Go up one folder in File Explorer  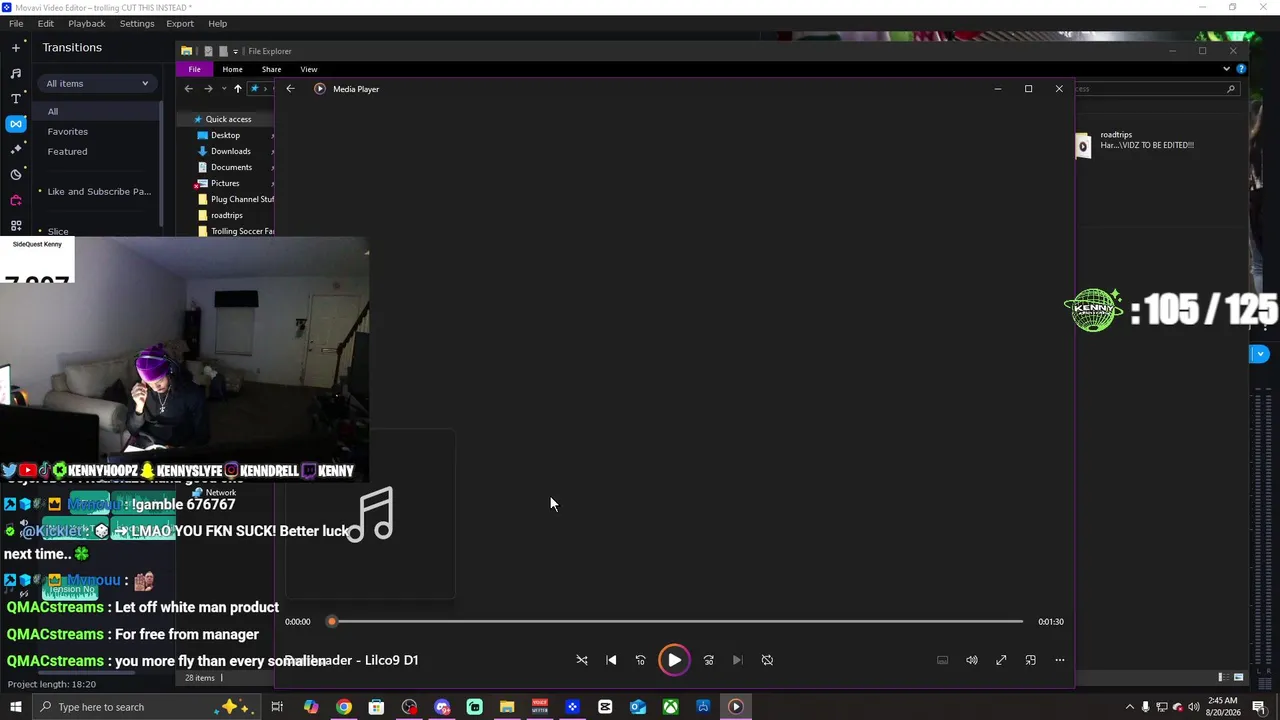click(x=237, y=89)
